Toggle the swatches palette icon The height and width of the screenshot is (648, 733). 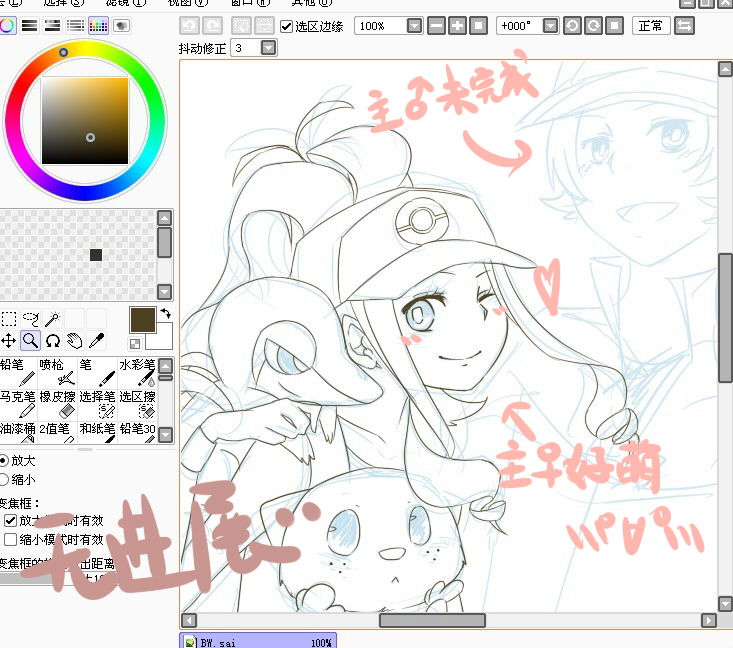coord(98,26)
